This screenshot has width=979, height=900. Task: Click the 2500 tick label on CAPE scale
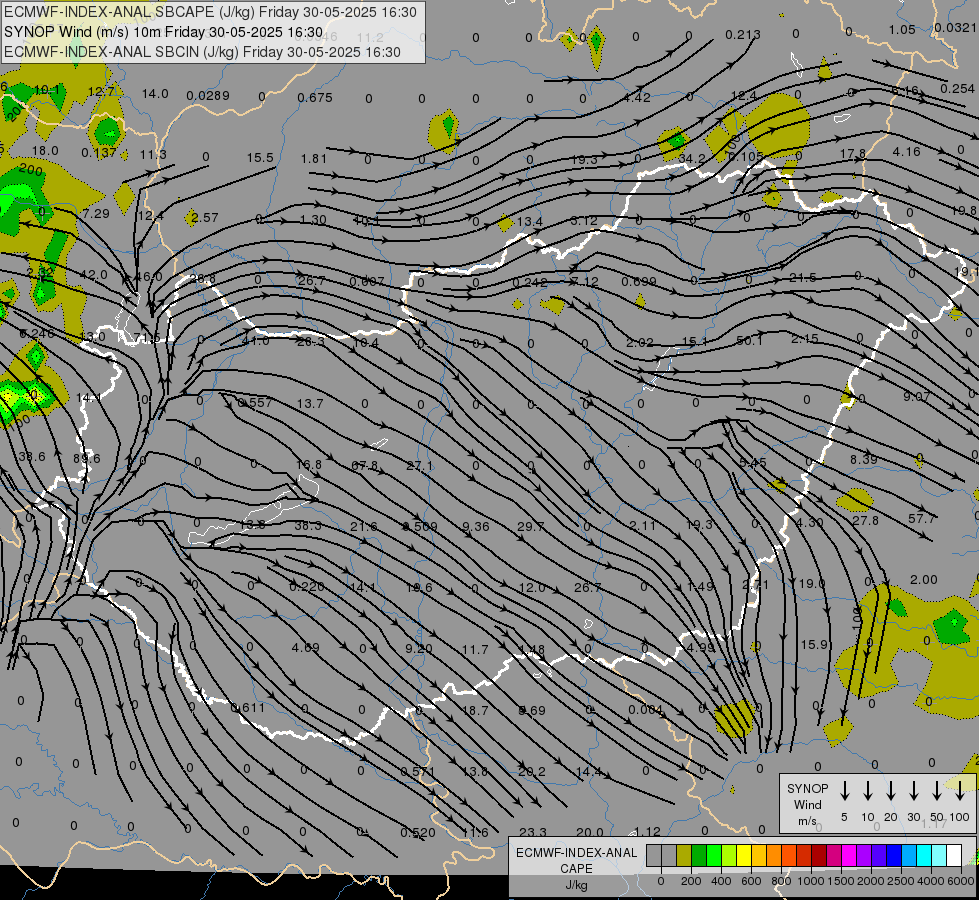coord(900,881)
